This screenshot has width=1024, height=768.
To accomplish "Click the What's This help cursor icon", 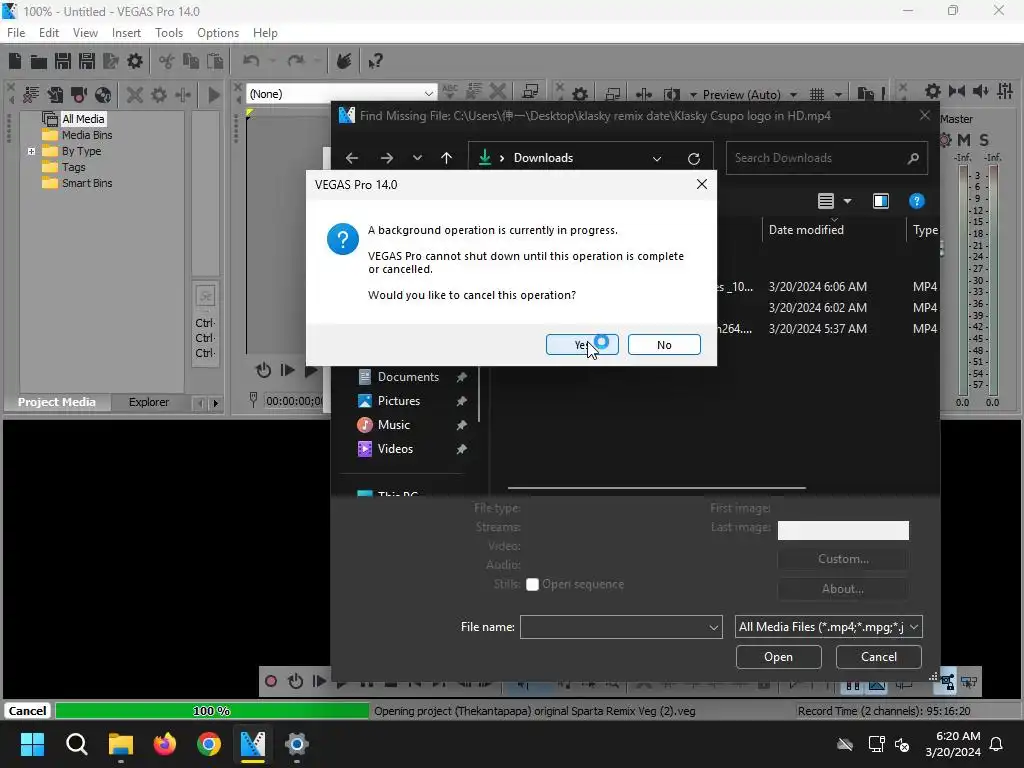I will pyautogui.click(x=375, y=61).
